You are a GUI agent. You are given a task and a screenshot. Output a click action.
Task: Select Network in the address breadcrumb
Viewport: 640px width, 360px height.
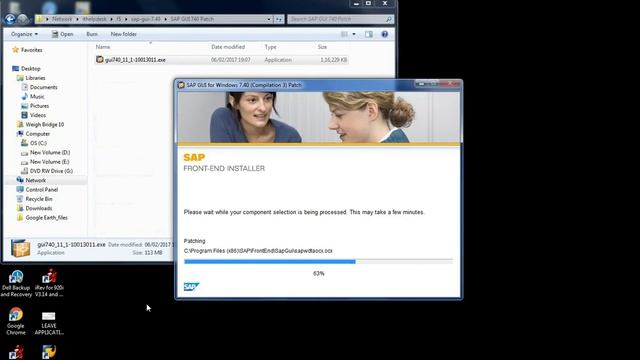click(62, 19)
